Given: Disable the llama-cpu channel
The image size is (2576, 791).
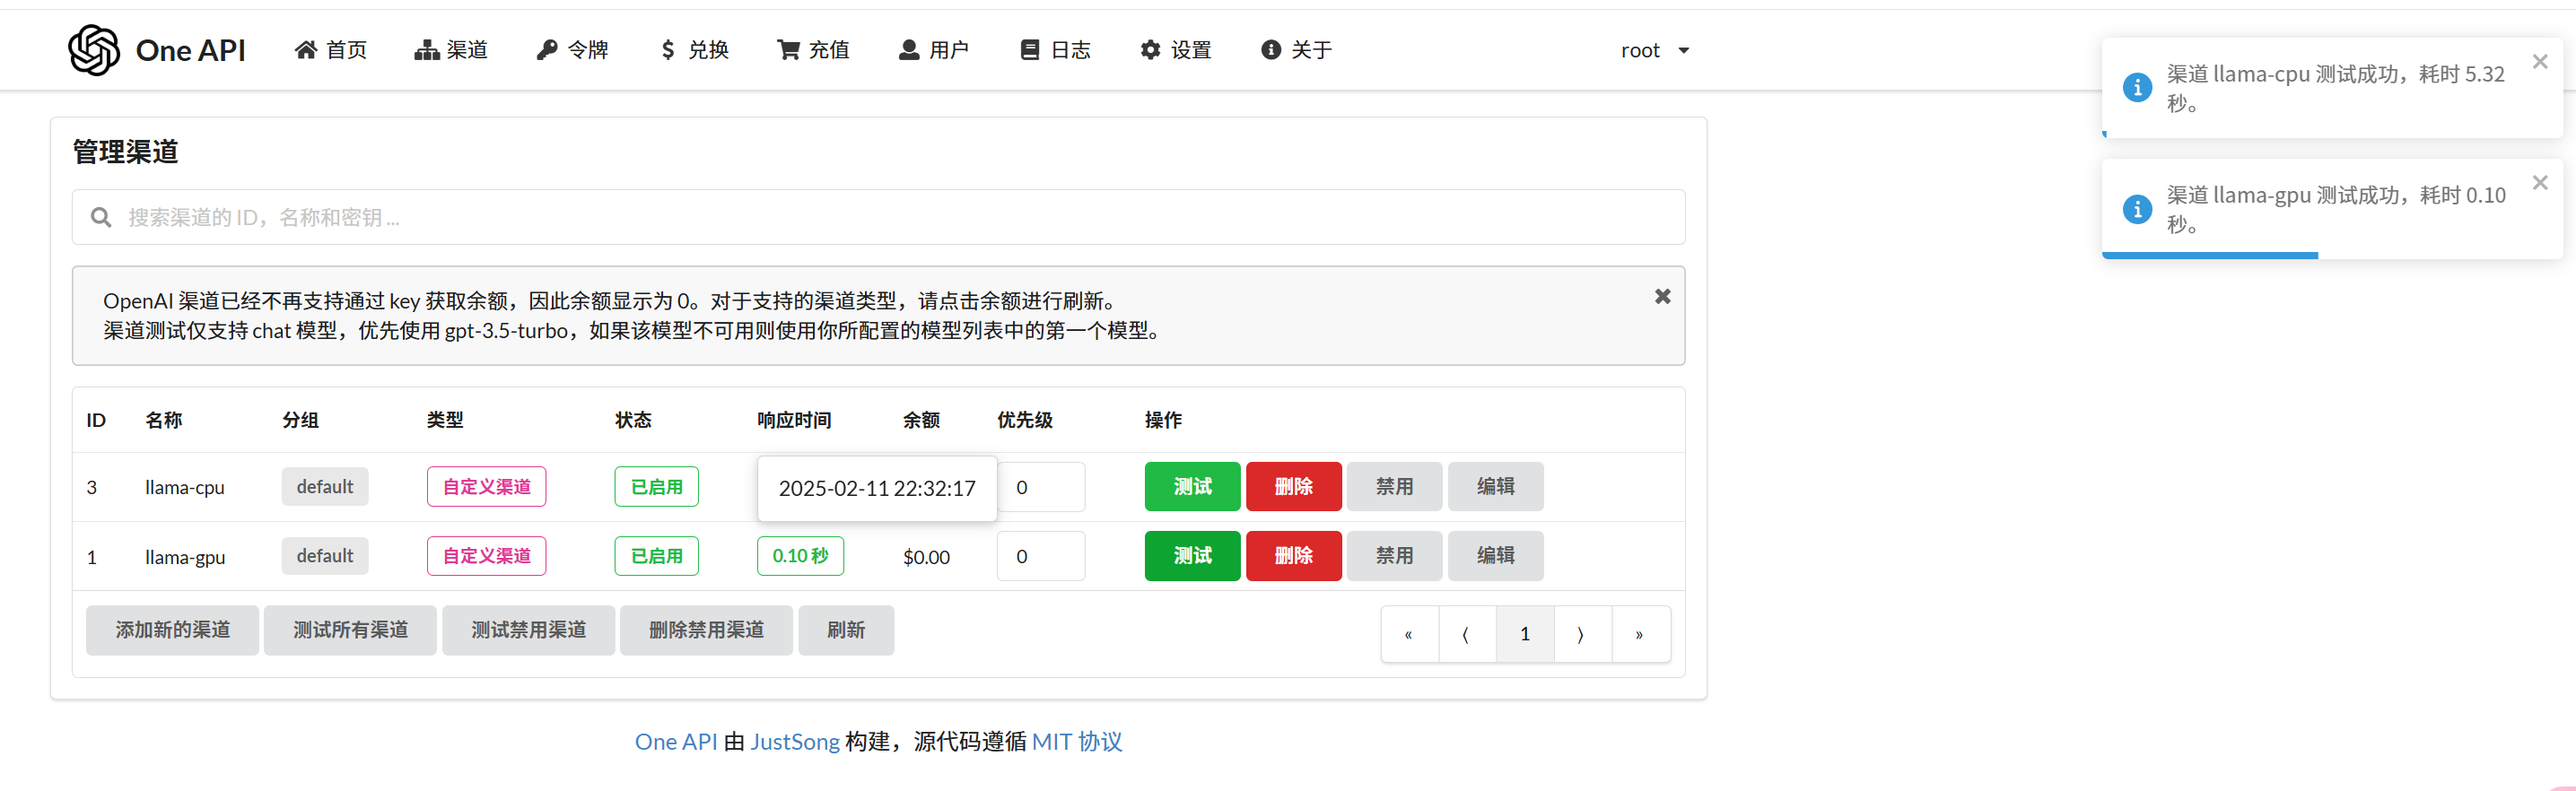Looking at the screenshot, I should (x=1394, y=487).
